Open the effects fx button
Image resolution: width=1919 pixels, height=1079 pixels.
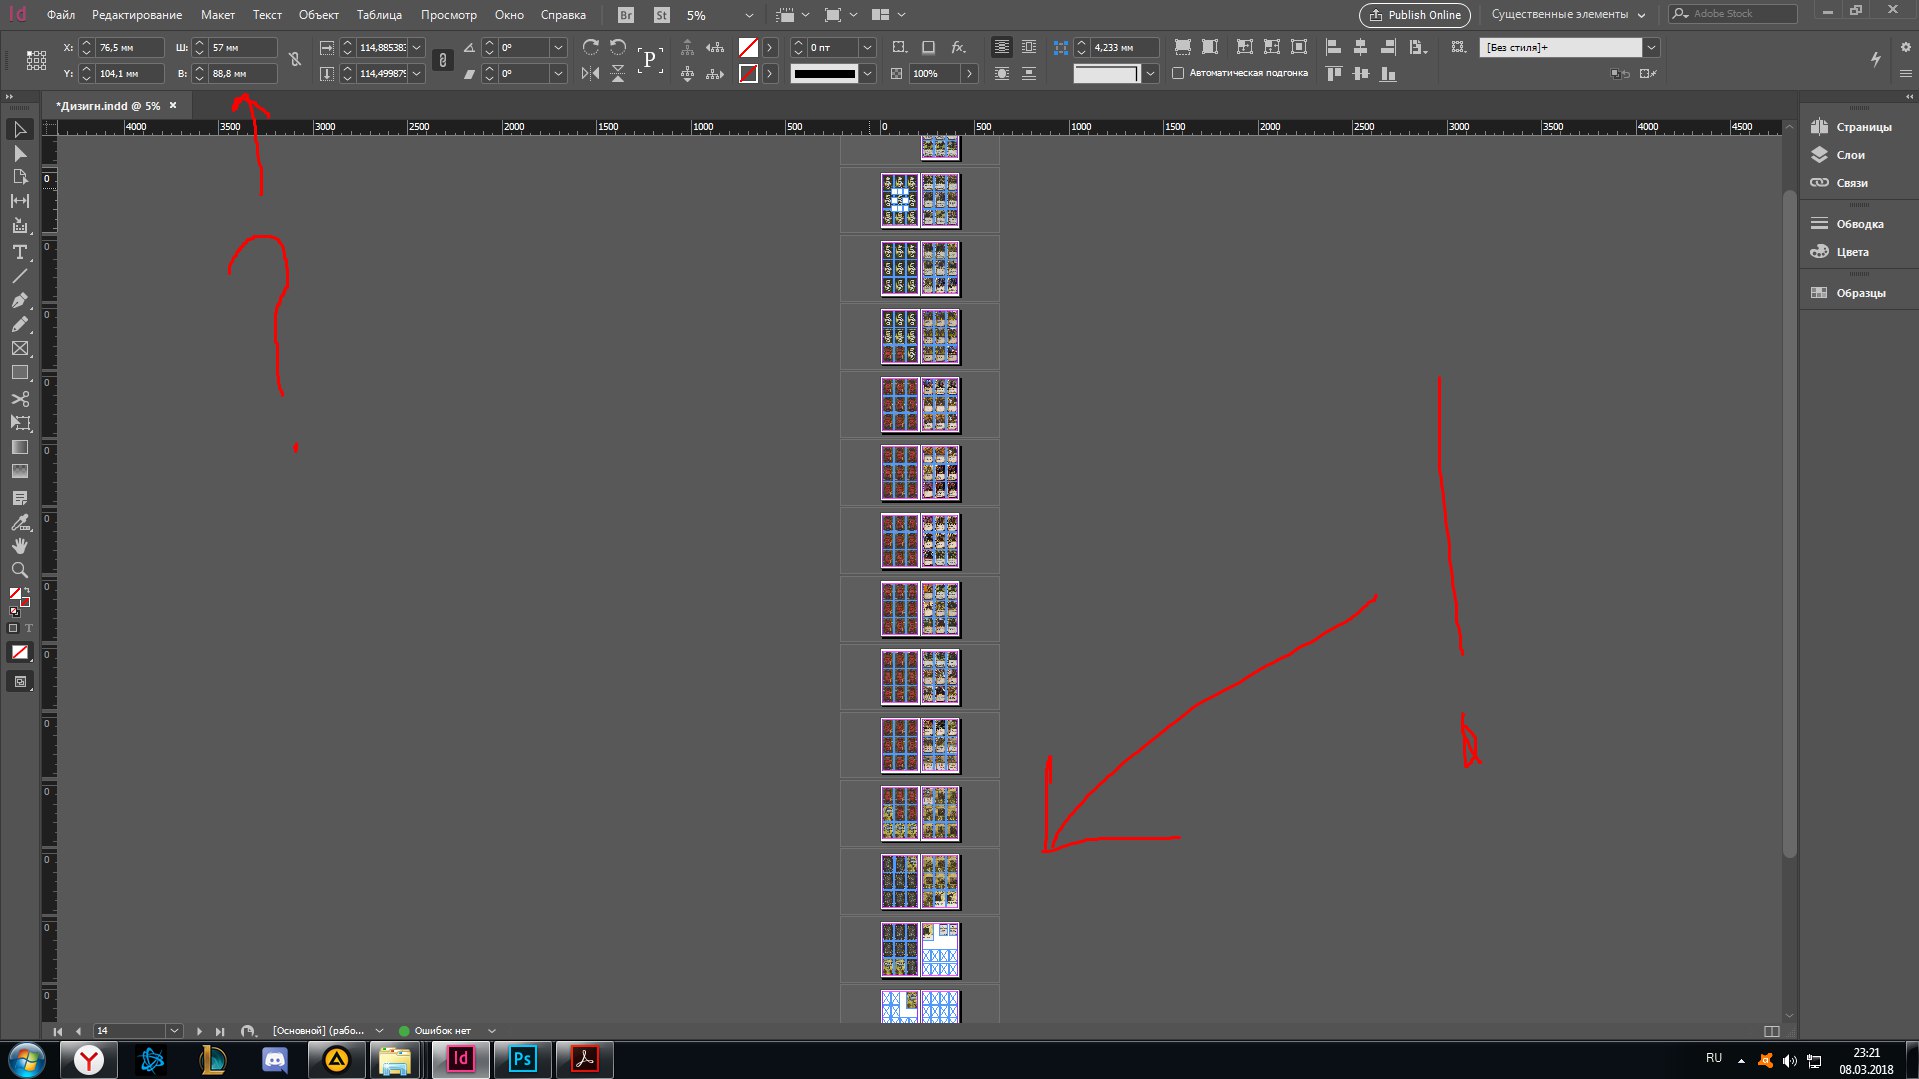tap(958, 47)
